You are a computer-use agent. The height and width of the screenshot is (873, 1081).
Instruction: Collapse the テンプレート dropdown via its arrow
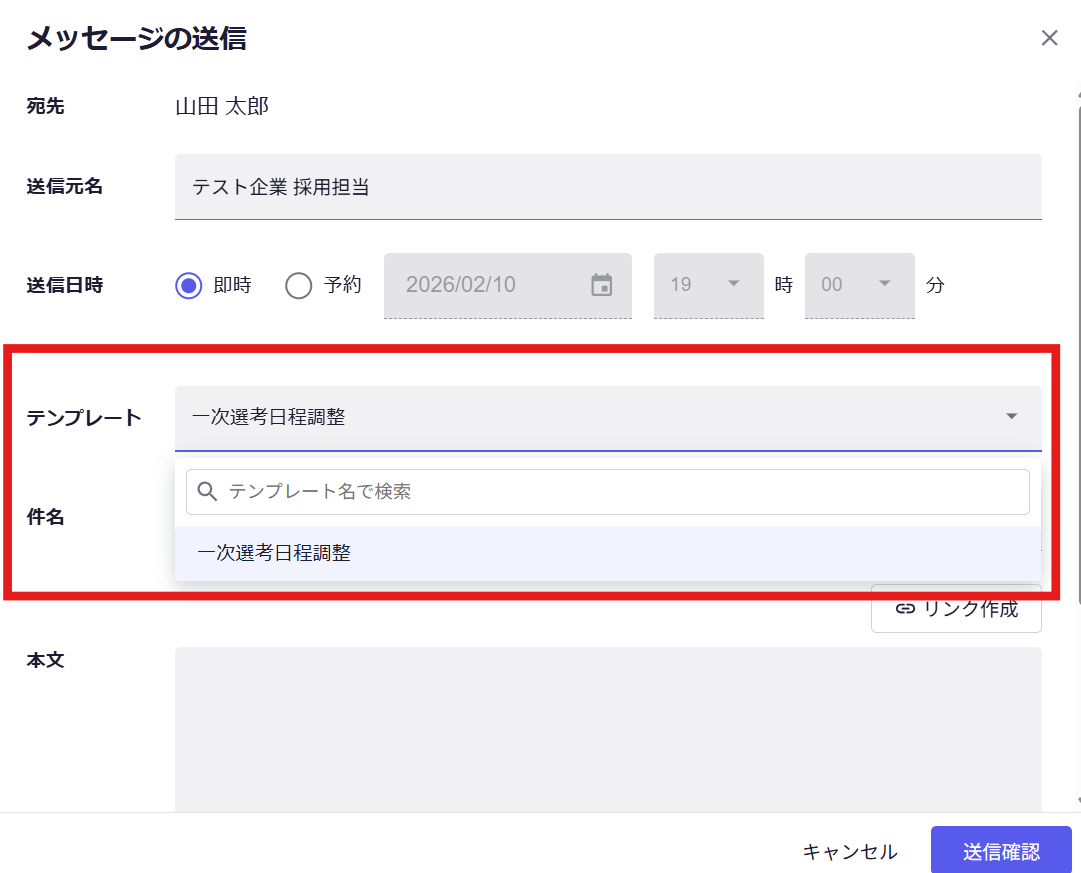[x=1011, y=417]
